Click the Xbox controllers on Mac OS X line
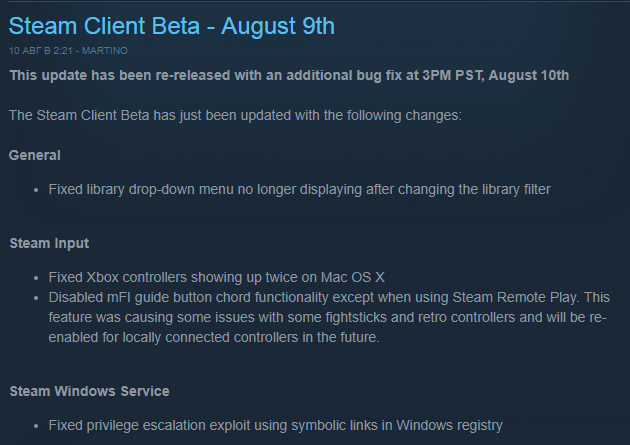 pyautogui.click(x=217, y=278)
